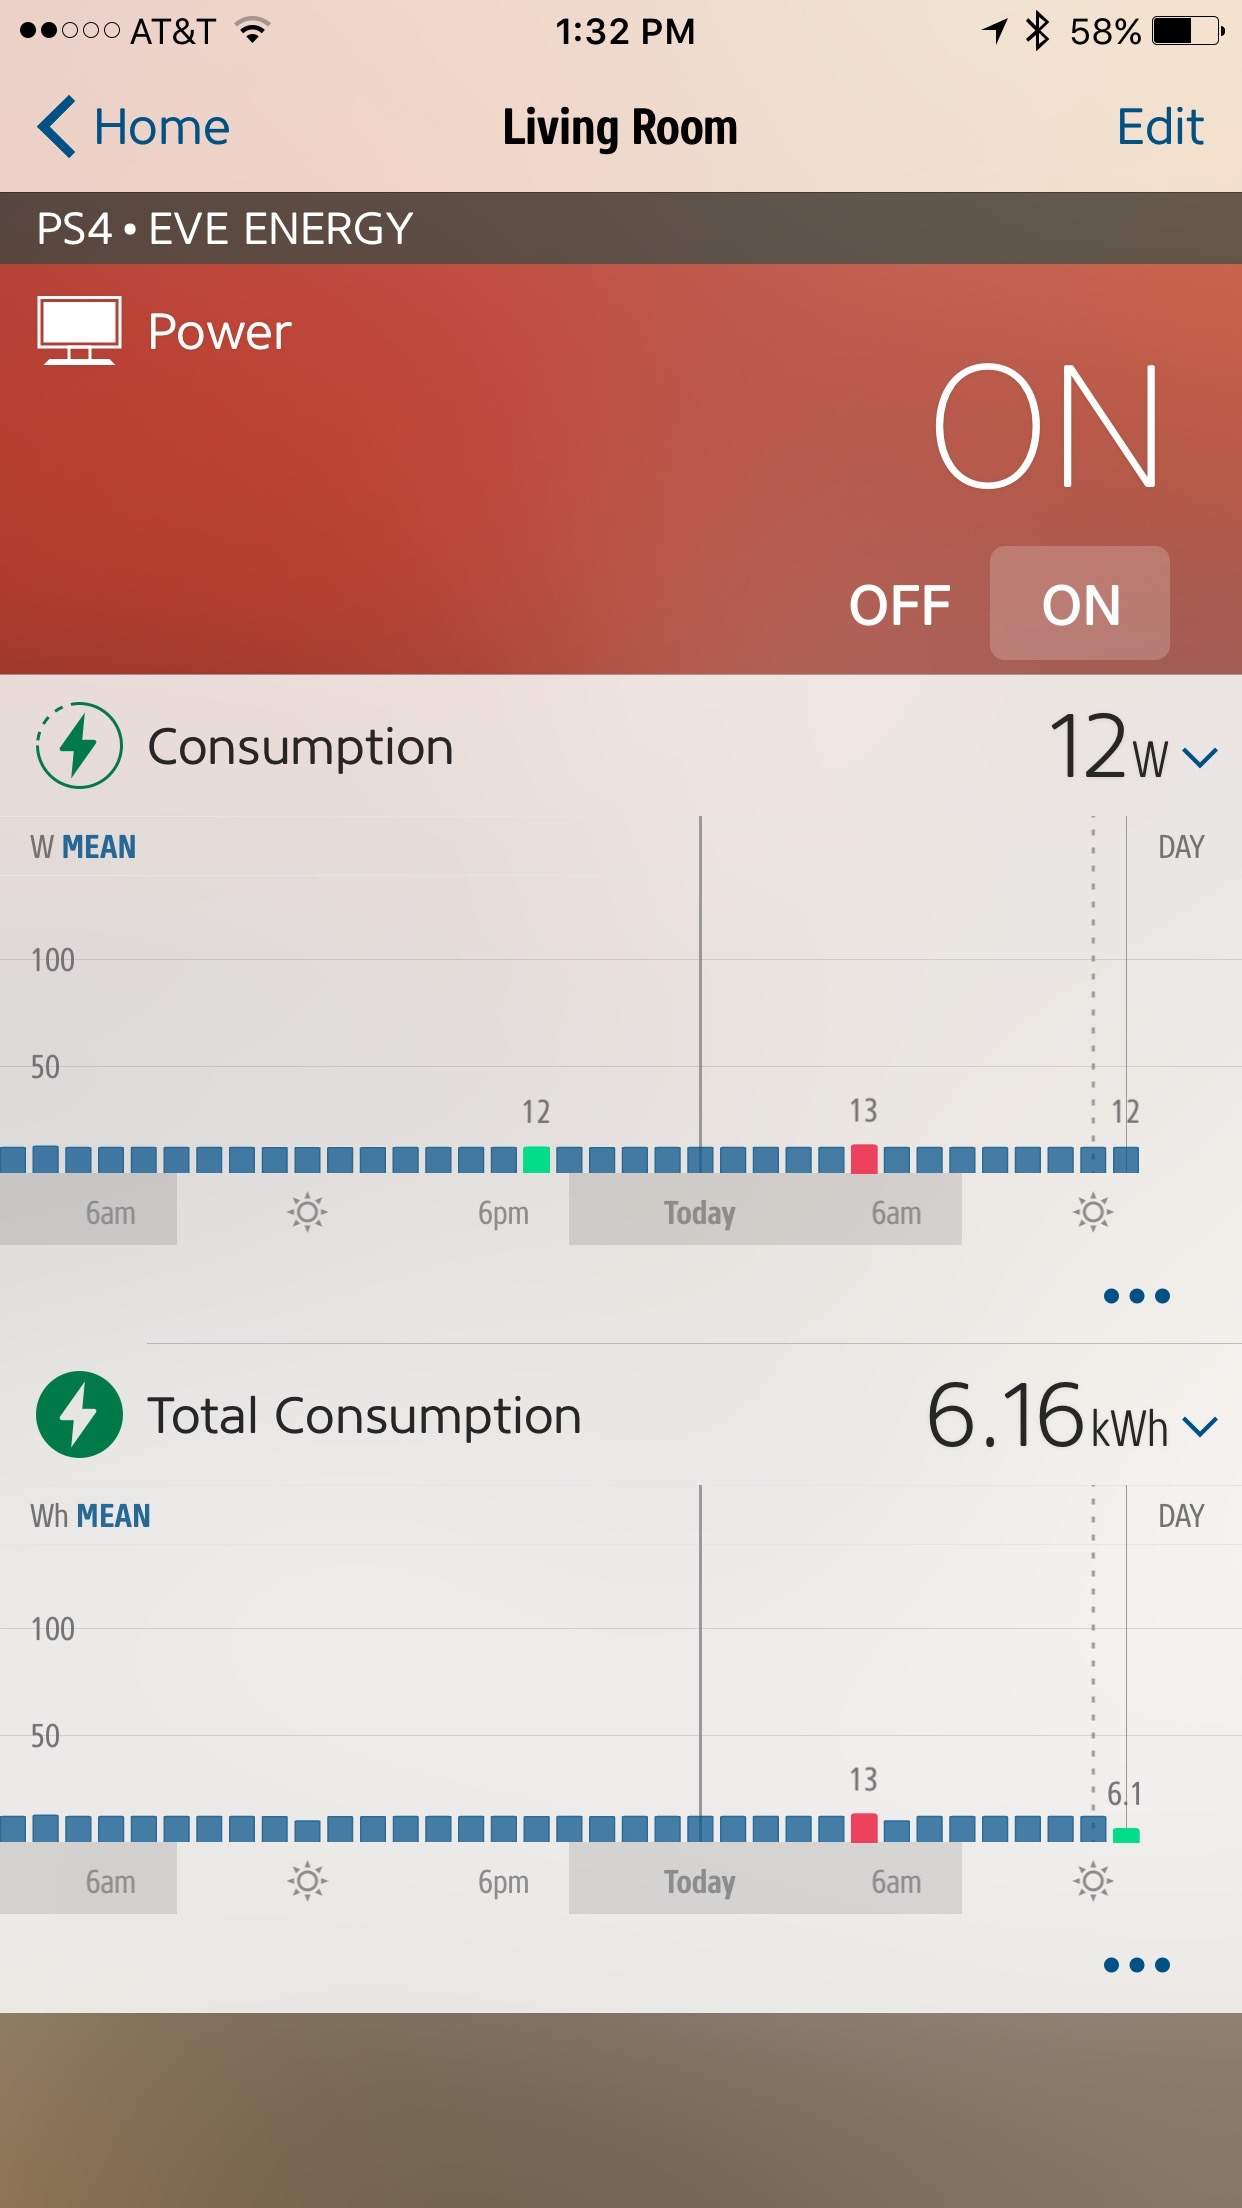Open Consumption graph three-dot options

point(1136,1297)
